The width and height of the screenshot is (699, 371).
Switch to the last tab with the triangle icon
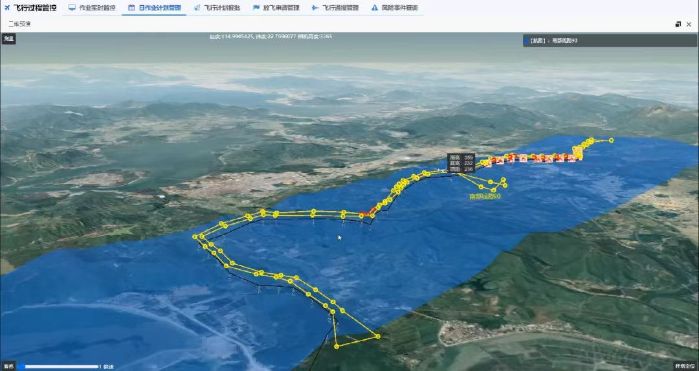pos(395,8)
